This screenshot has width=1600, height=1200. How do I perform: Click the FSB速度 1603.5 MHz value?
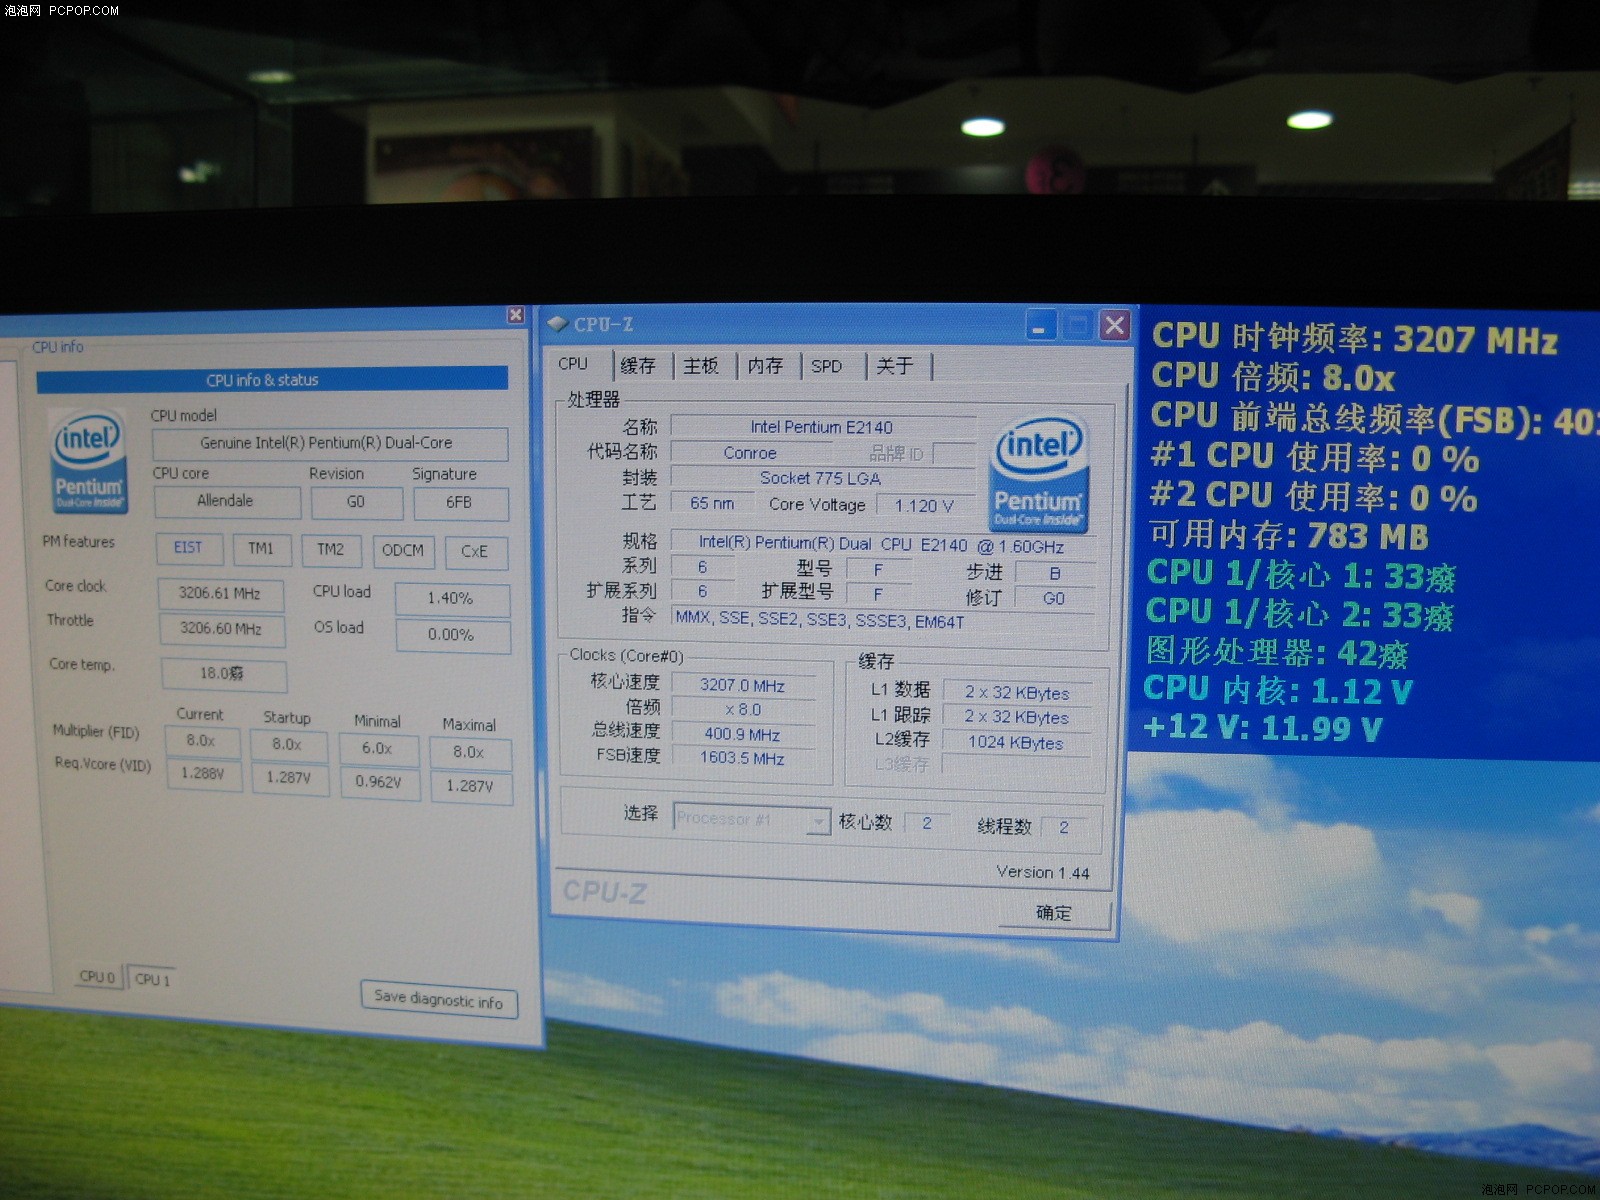coord(742,759)
